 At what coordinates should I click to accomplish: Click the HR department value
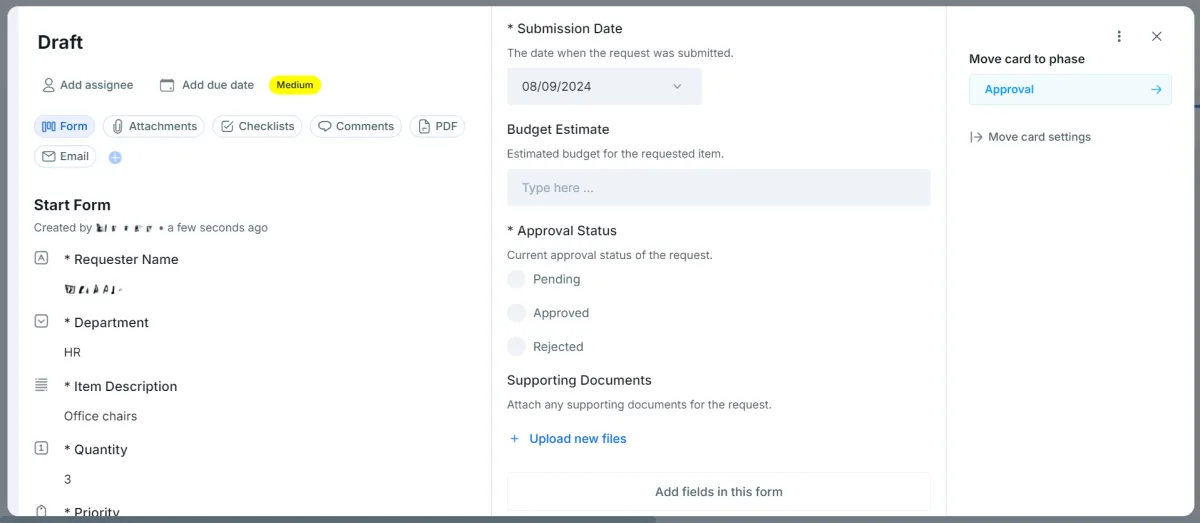(x=72, y=352)
